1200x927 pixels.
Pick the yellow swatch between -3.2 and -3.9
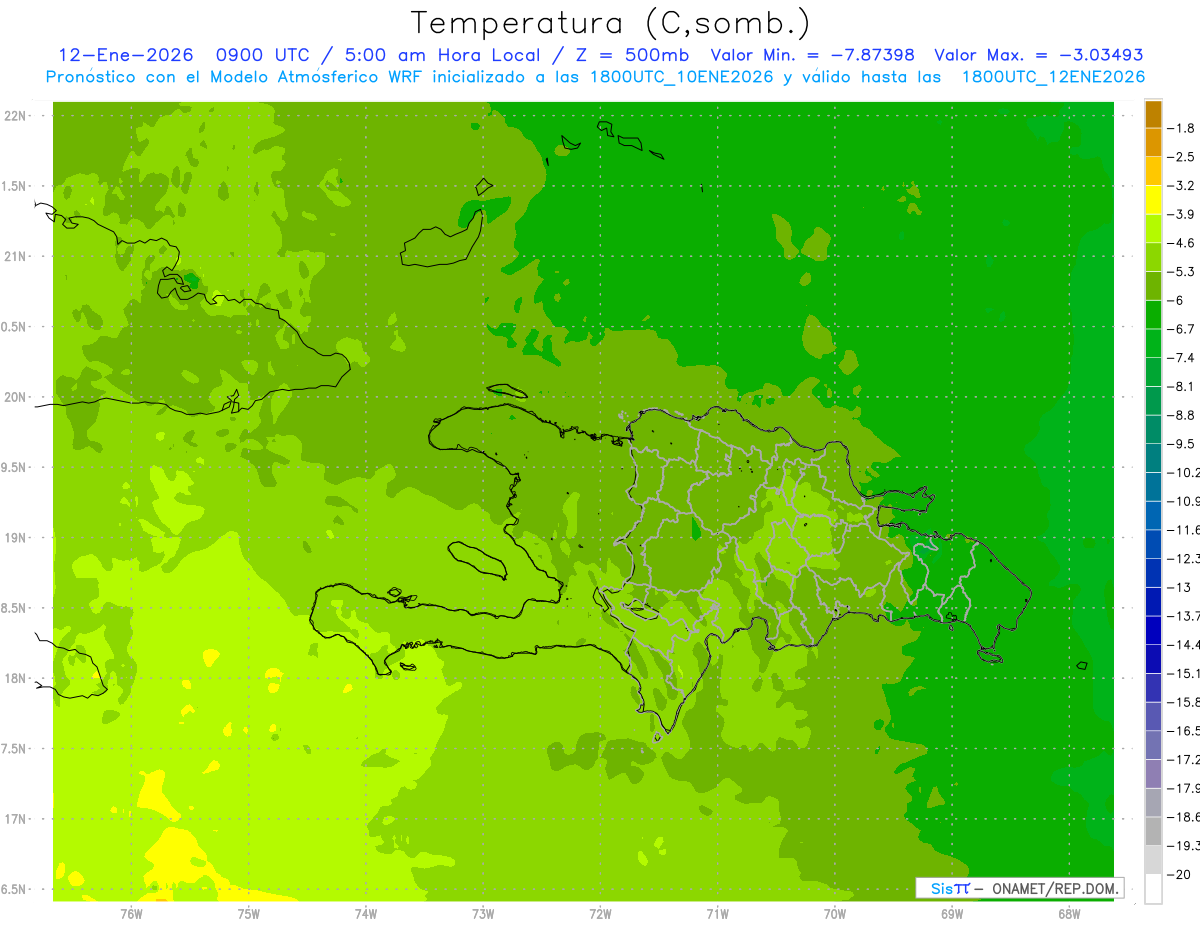(x=1153, y=200)
